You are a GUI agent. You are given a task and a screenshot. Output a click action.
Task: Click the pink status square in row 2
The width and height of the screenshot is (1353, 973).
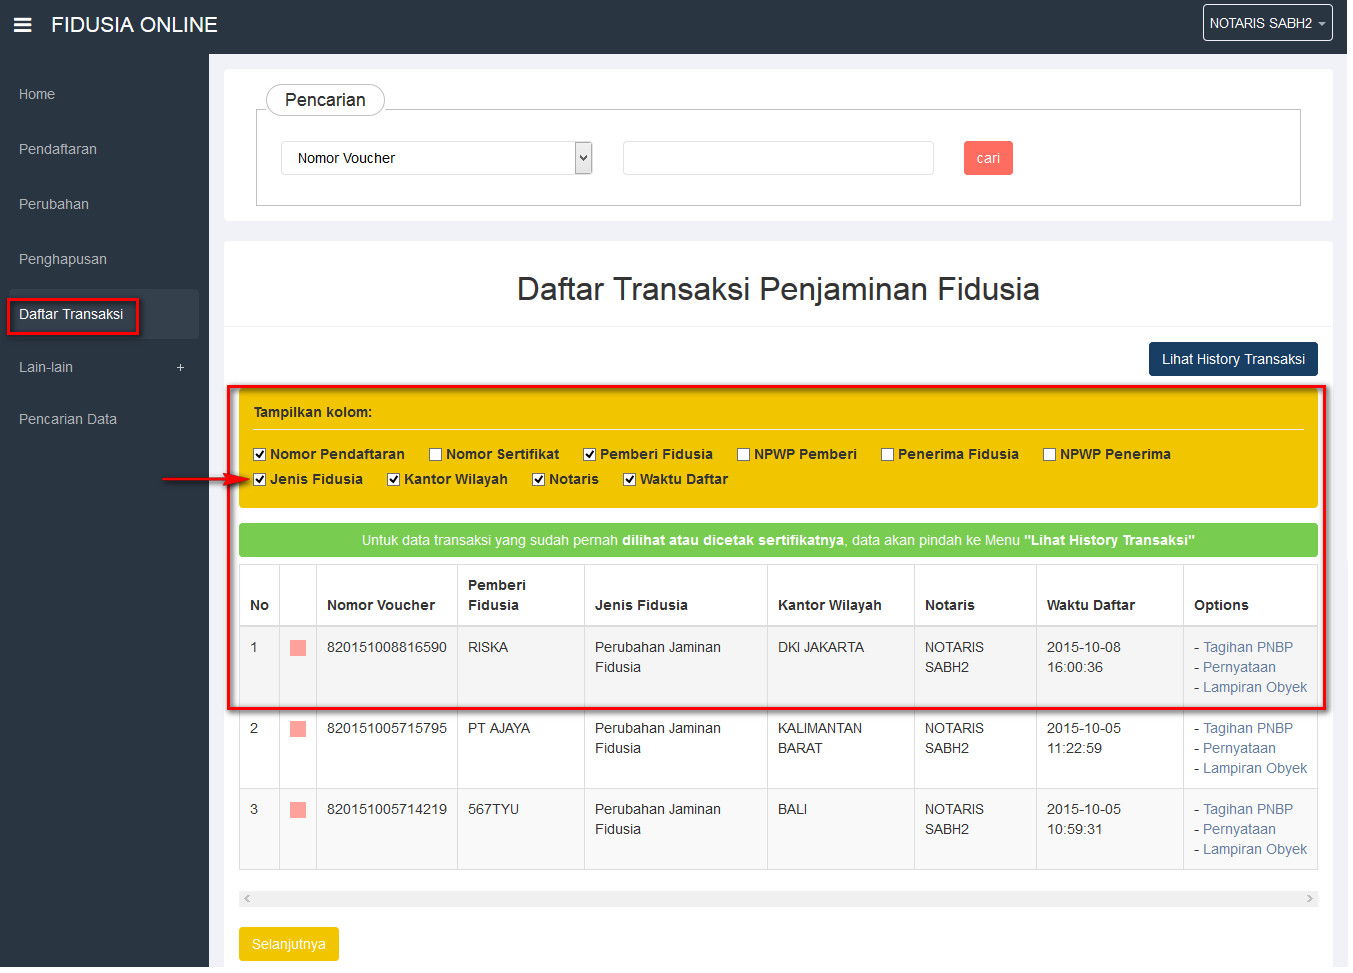298,729
